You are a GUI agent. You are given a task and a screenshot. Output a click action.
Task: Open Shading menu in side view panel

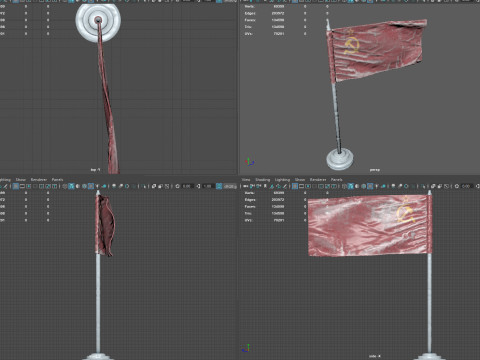263,179
